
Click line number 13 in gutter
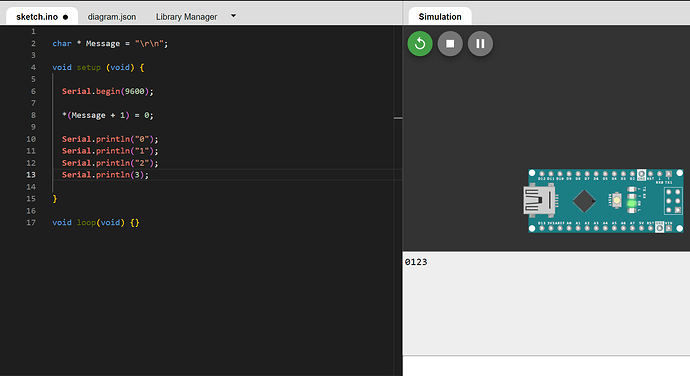coord(31,175)
